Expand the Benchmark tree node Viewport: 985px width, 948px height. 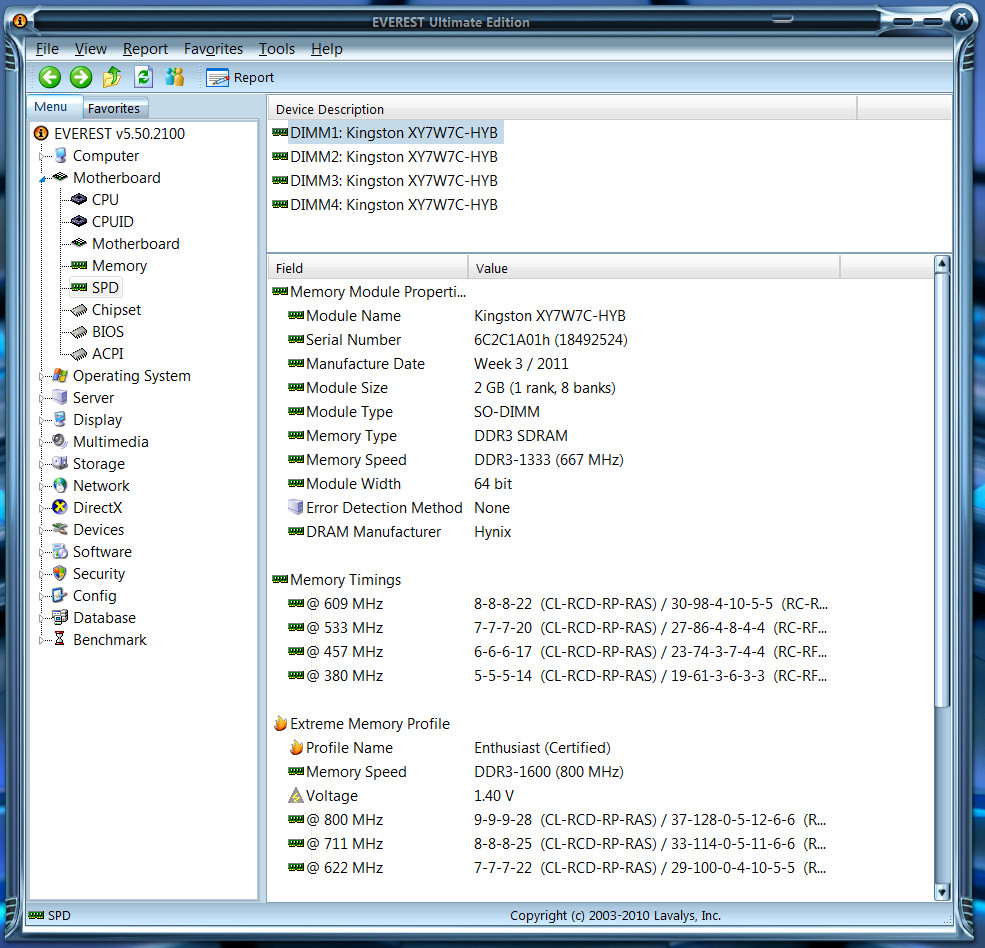click(x=42, y=640)
